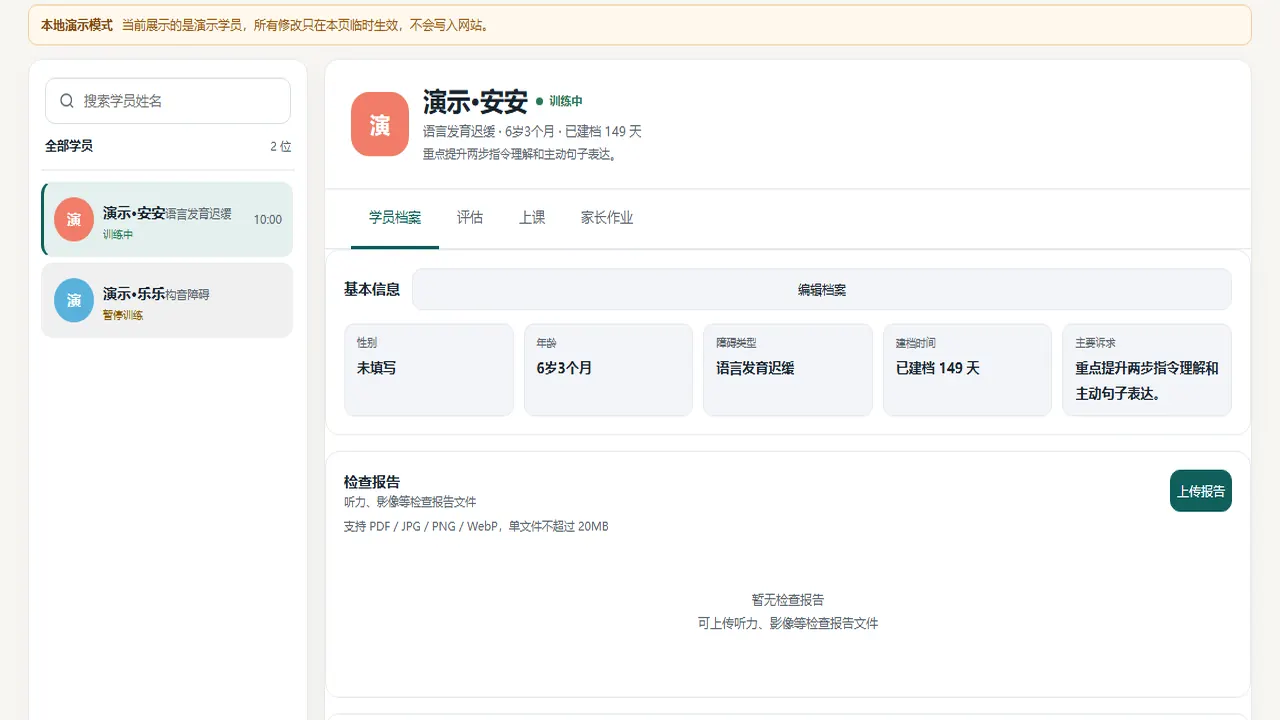Click the 上传报告 button

[1201, 491]
